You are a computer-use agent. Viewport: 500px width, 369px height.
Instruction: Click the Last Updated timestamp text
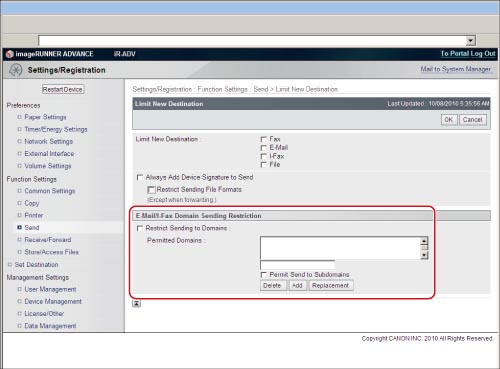point(438,104)
